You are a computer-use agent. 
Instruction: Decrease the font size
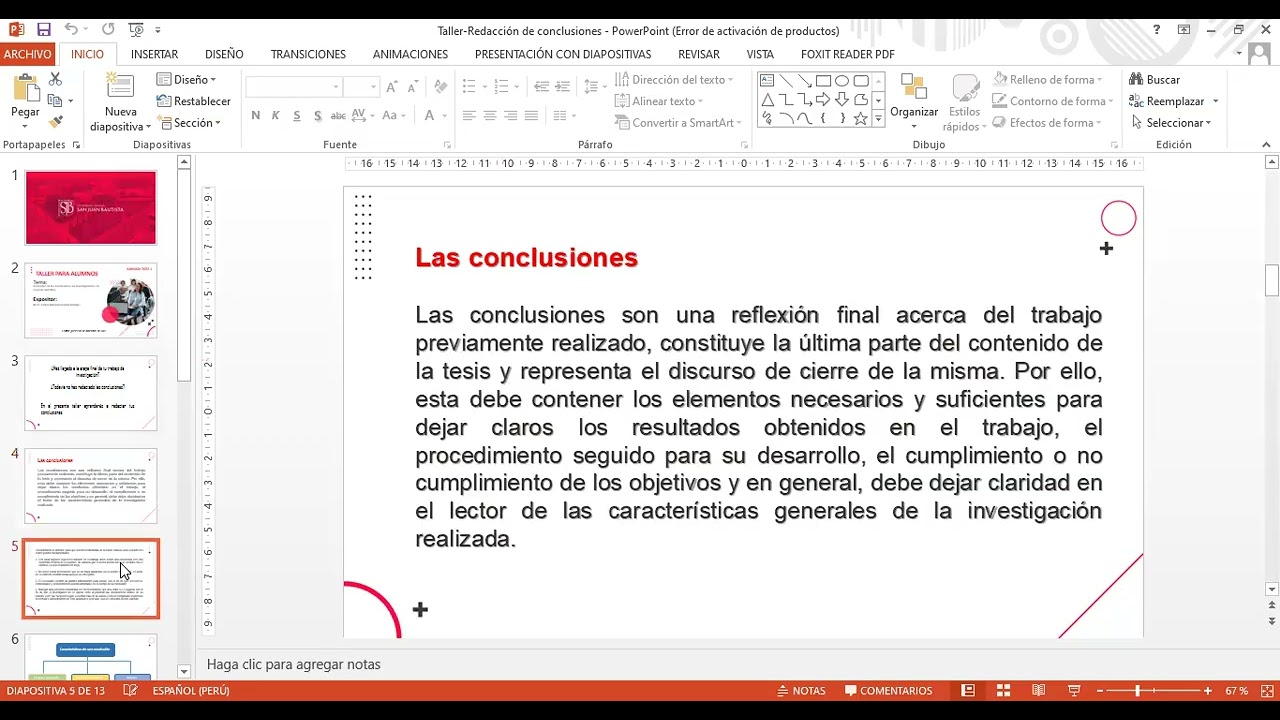click(413, 87)
